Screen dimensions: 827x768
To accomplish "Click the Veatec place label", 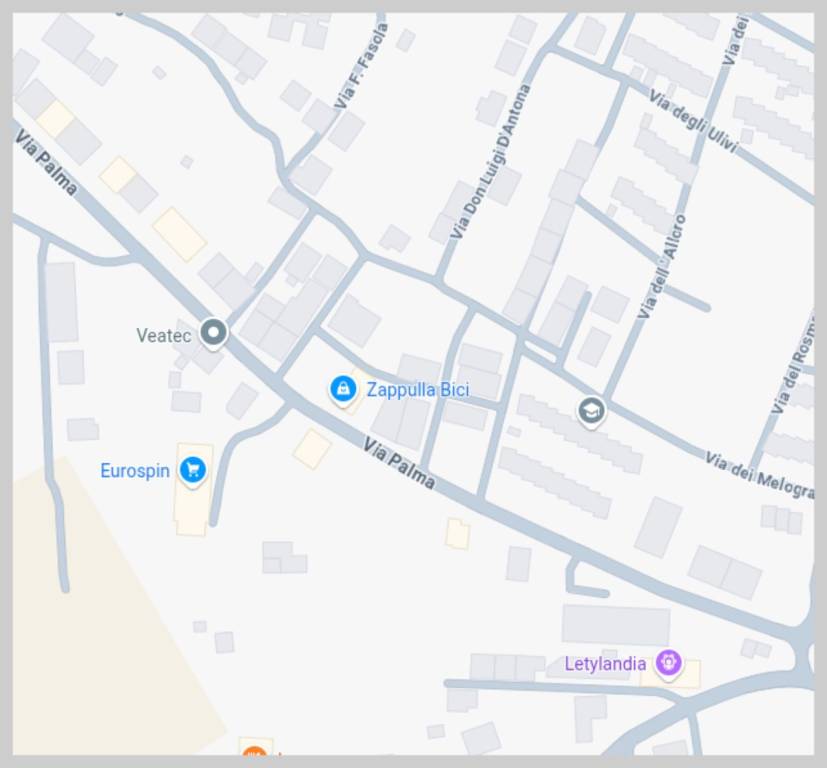I will tap(164, 335).
